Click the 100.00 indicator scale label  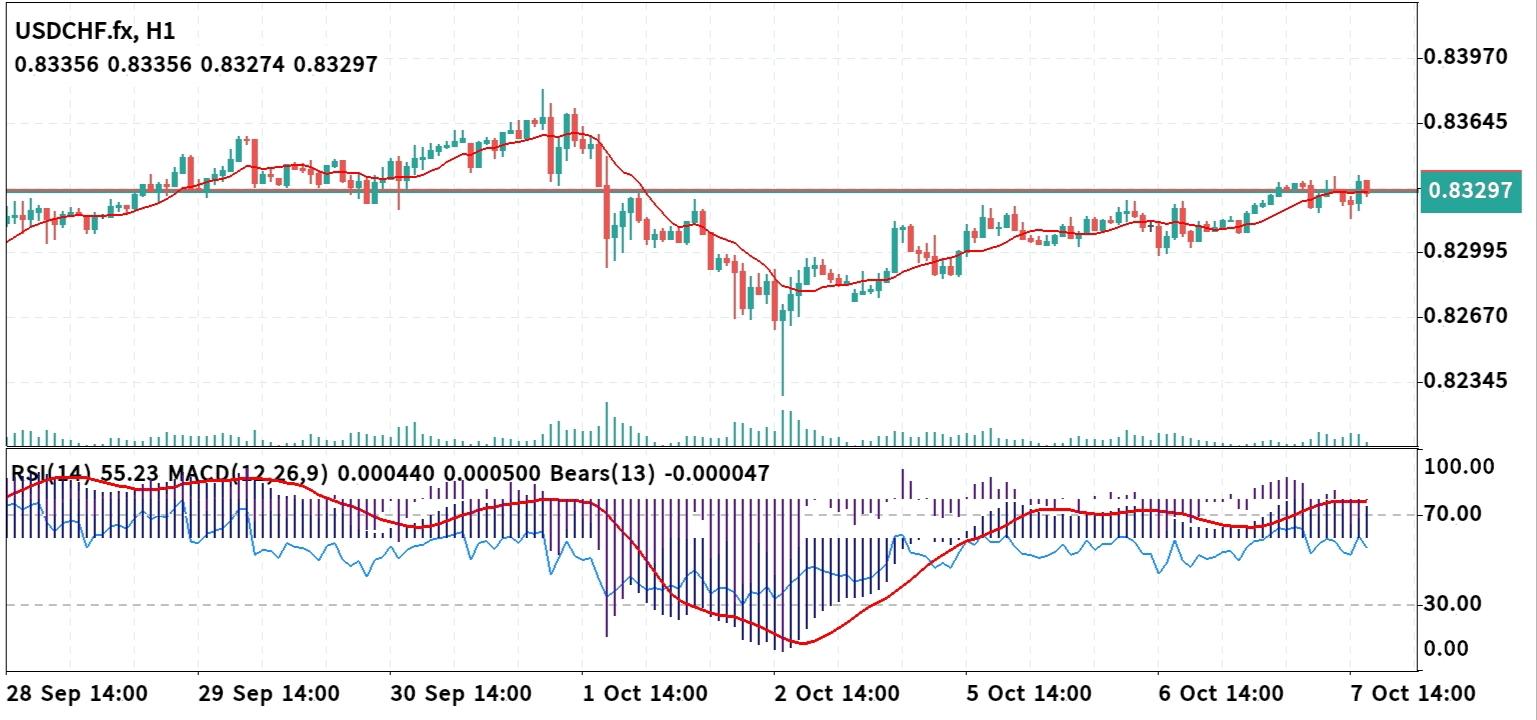click(x=1459, y=466)
